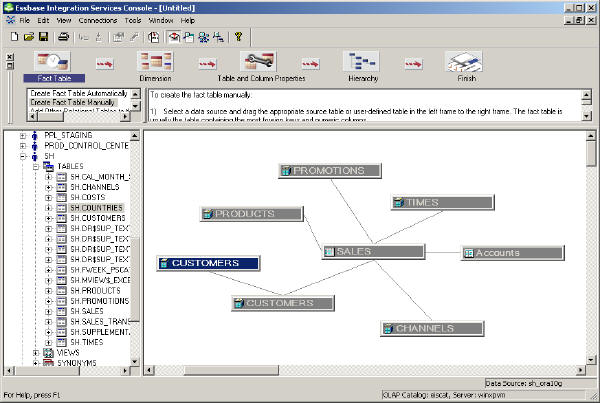Open the Window menu
This screenshot has height=403, width=600.
point(161,20)
